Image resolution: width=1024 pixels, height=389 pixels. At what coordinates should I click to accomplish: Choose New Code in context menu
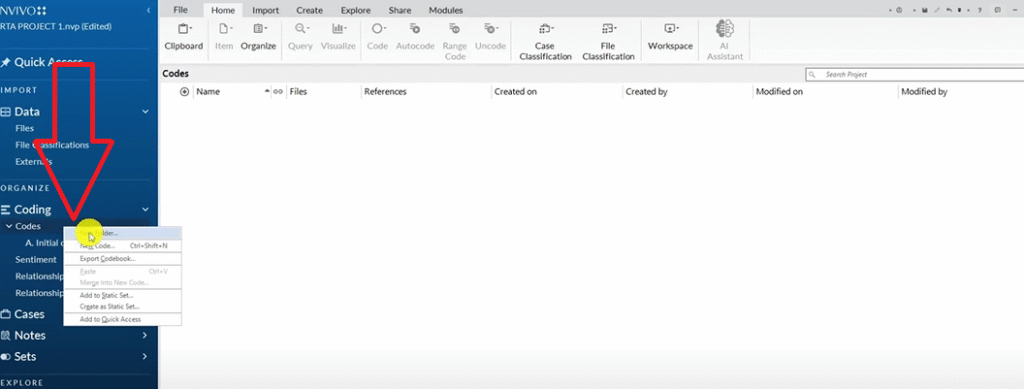(122, 246)
